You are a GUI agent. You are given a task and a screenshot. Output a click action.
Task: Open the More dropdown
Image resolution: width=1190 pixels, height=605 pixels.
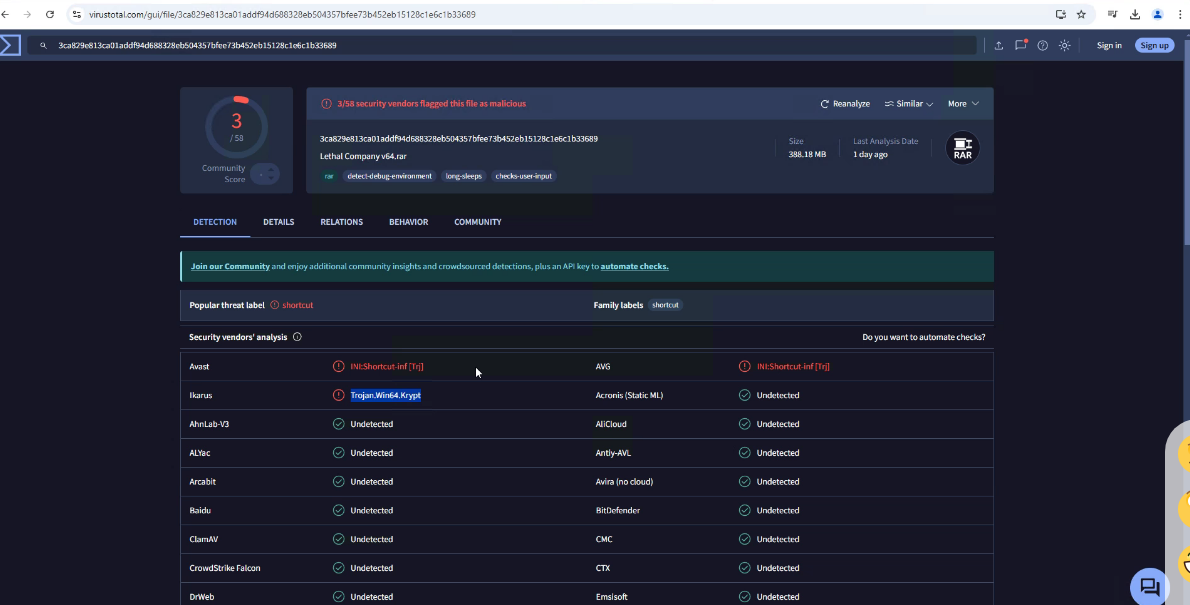point(963,104)
